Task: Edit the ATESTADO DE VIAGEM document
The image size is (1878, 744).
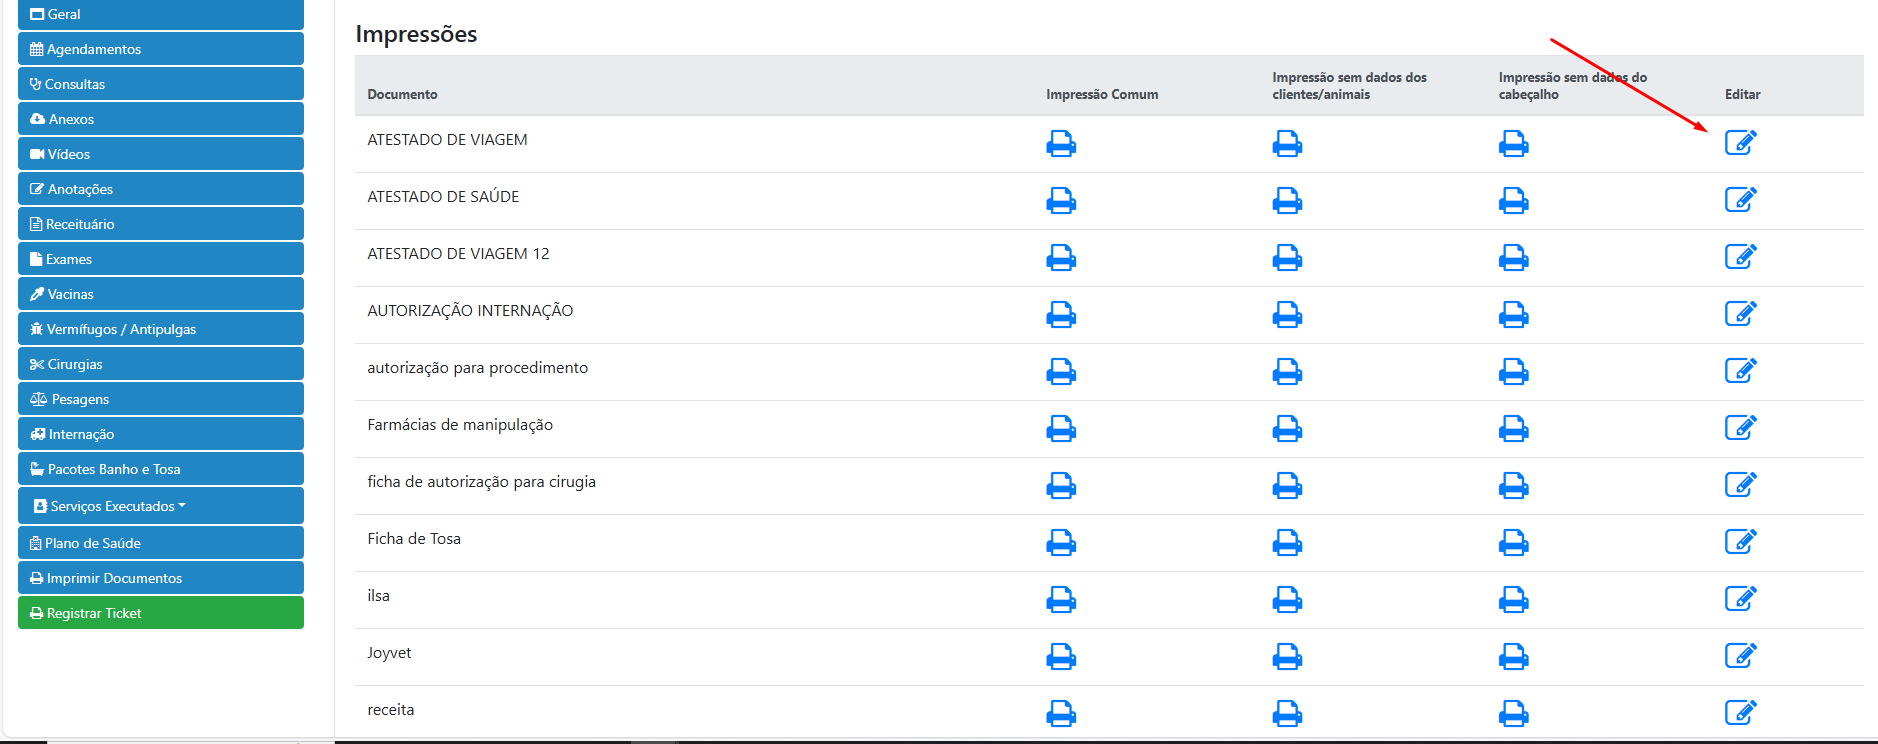Action: (1740, 143)
